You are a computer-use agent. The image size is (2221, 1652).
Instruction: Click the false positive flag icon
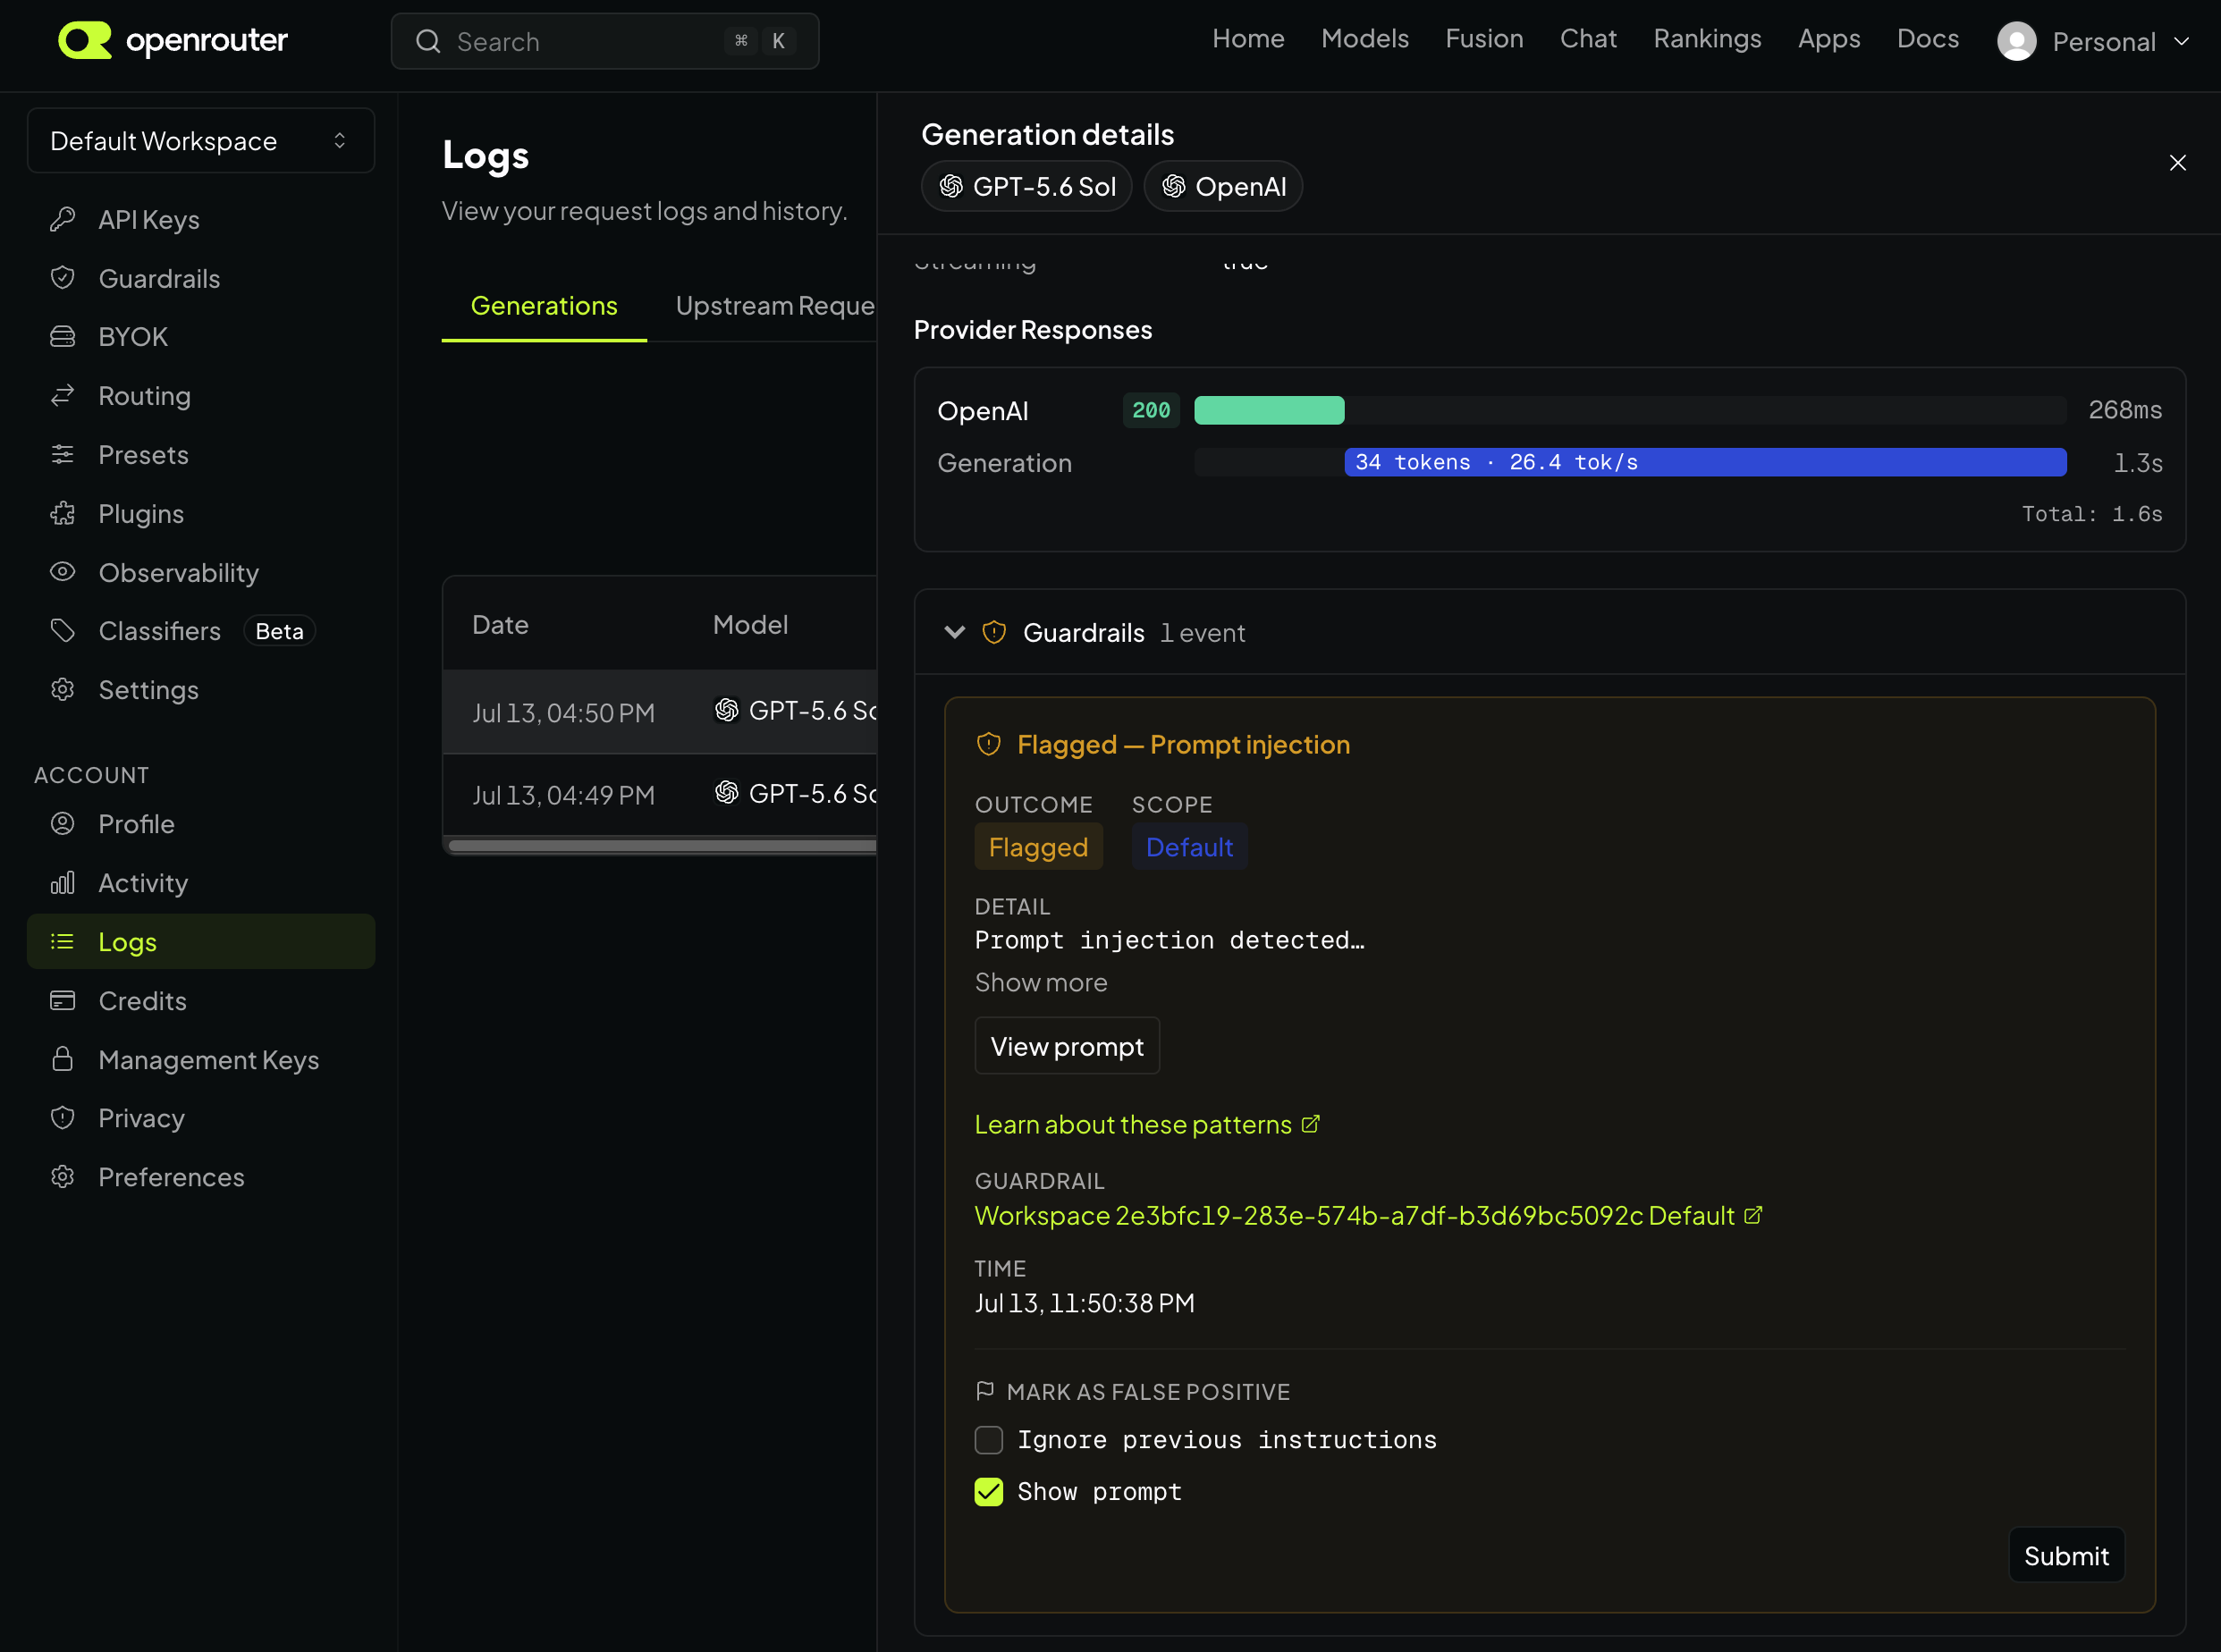985,1391
